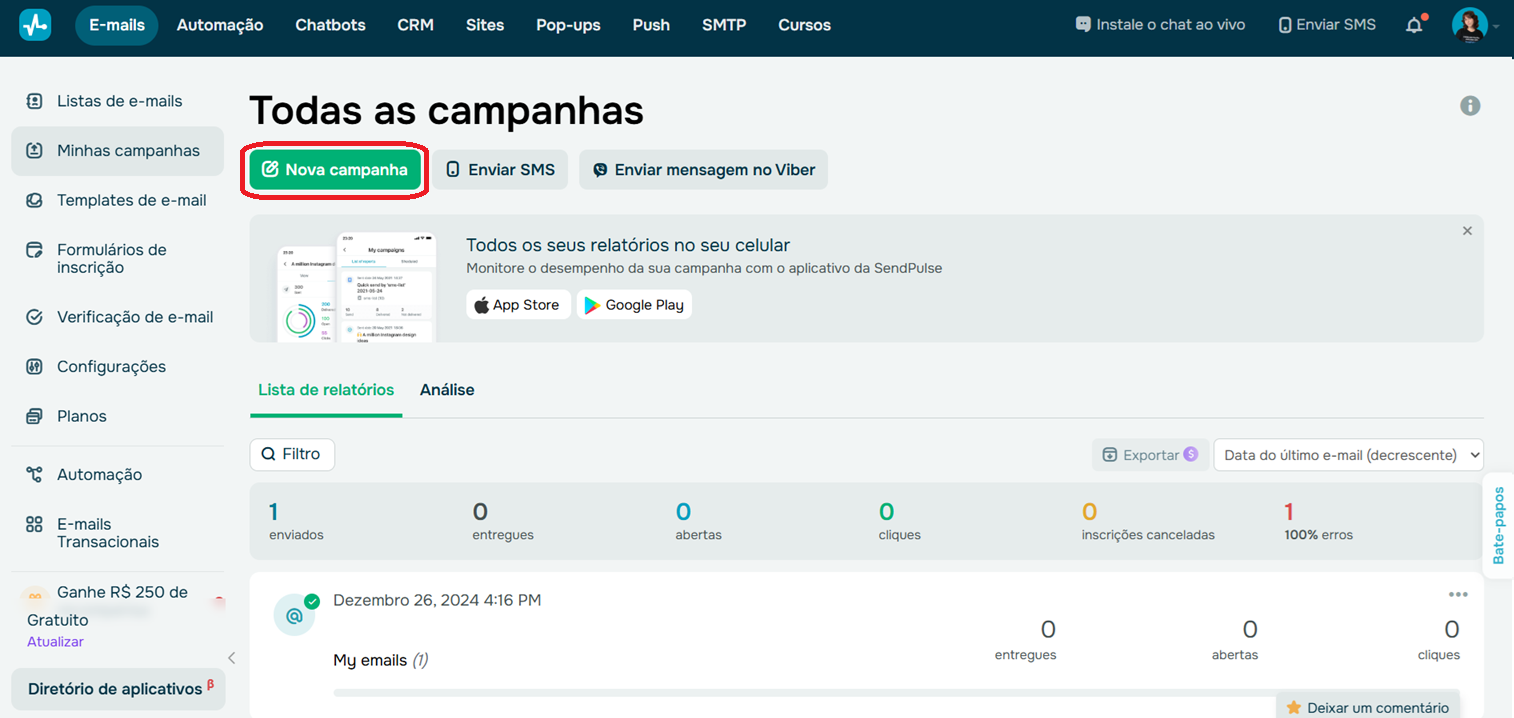This screenshot has width=1514, height=718.
Task: Open campaign options three-dot menu
Action: [1458, 594]
